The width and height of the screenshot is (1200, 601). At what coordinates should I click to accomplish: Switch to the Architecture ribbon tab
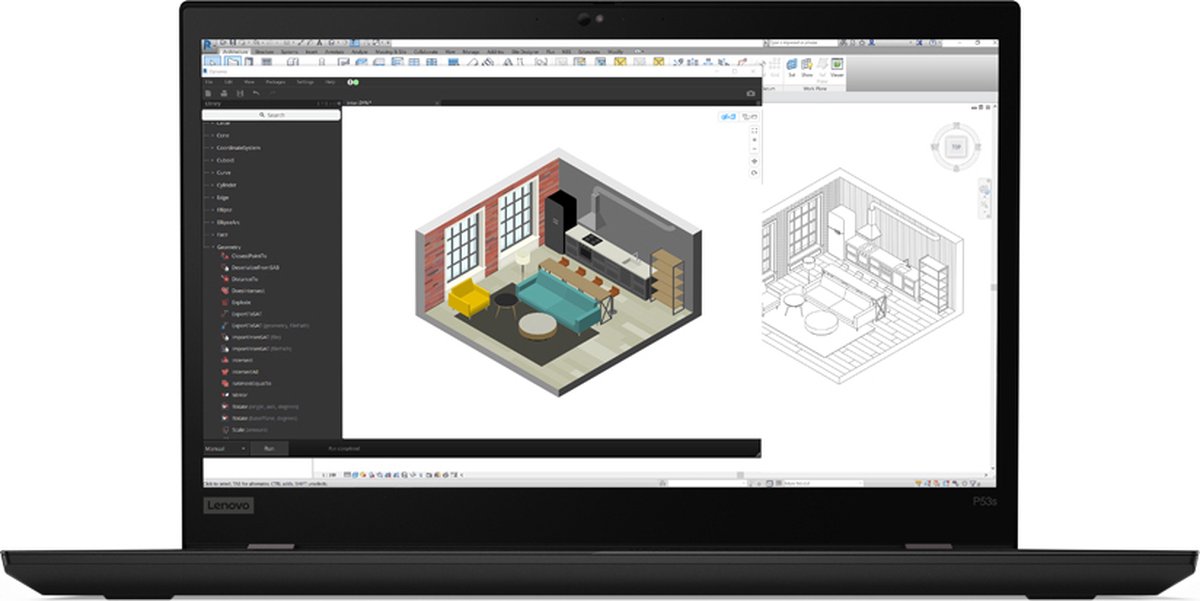pyautogui.click(x=235, y=51)
